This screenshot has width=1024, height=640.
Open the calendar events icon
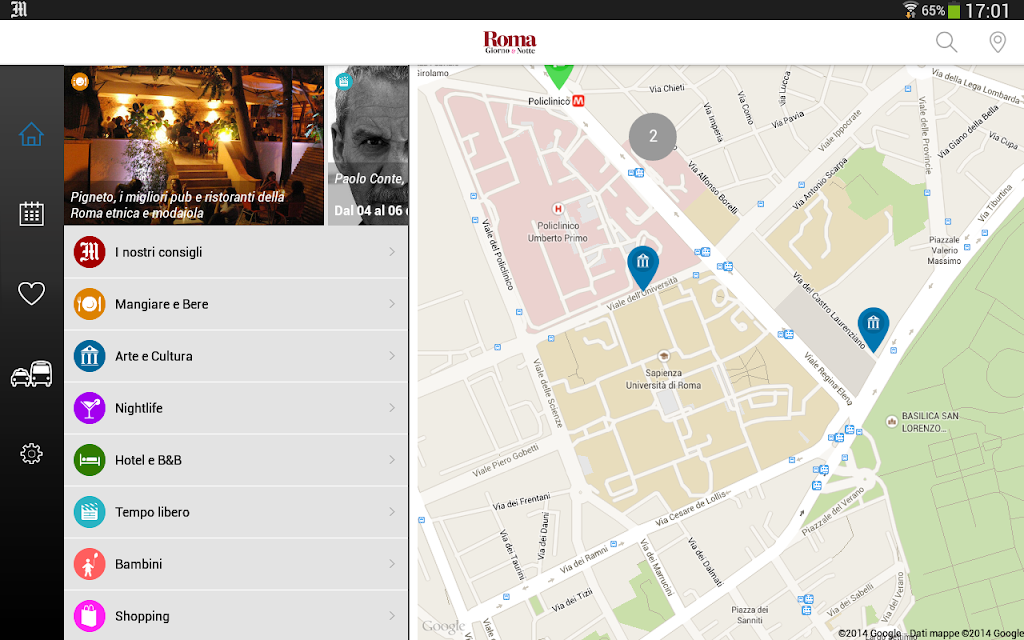tap(31, 214)
